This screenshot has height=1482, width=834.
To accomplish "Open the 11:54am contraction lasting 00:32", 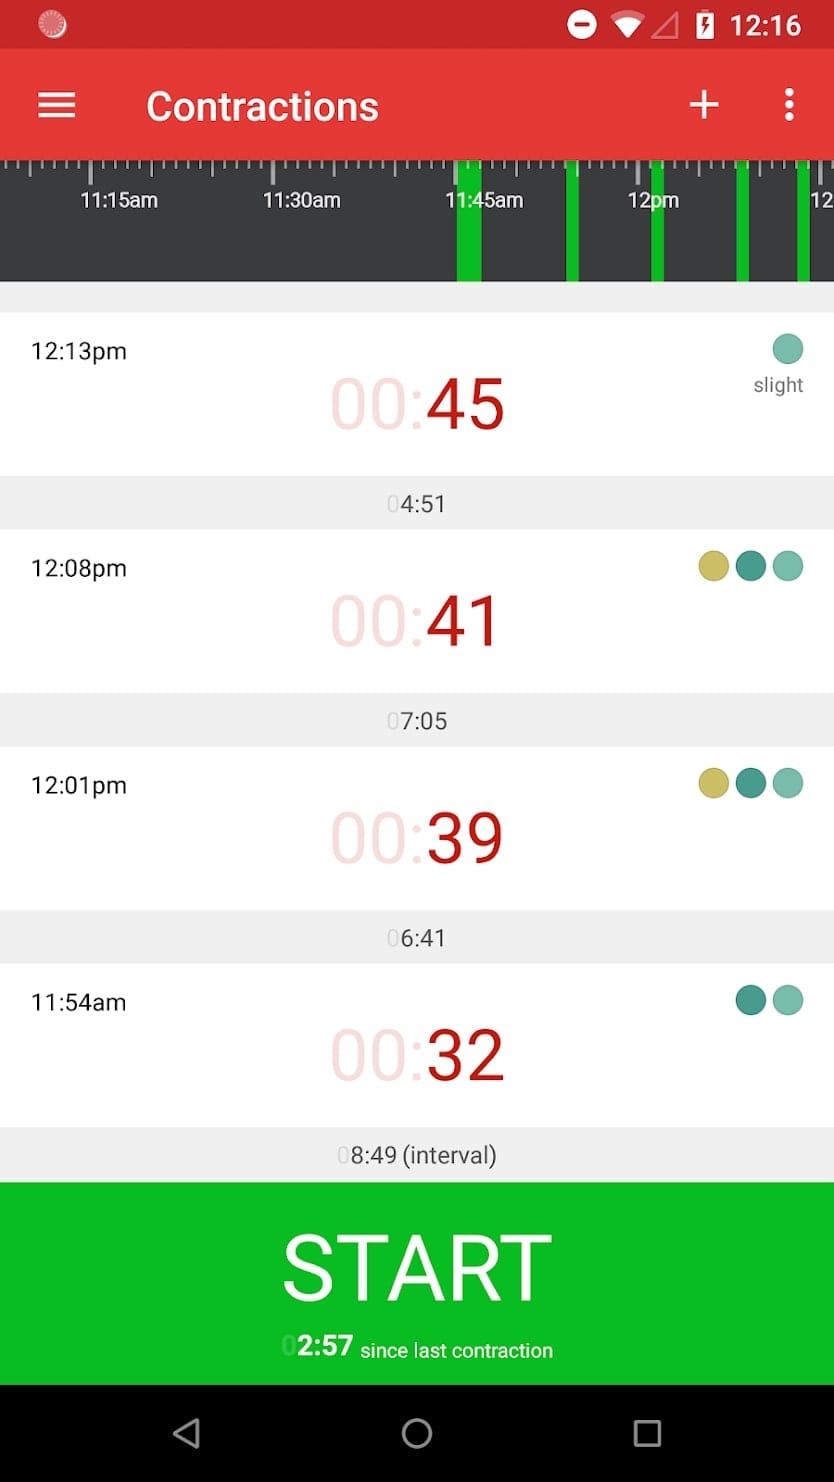I will tap(417, 1045).
